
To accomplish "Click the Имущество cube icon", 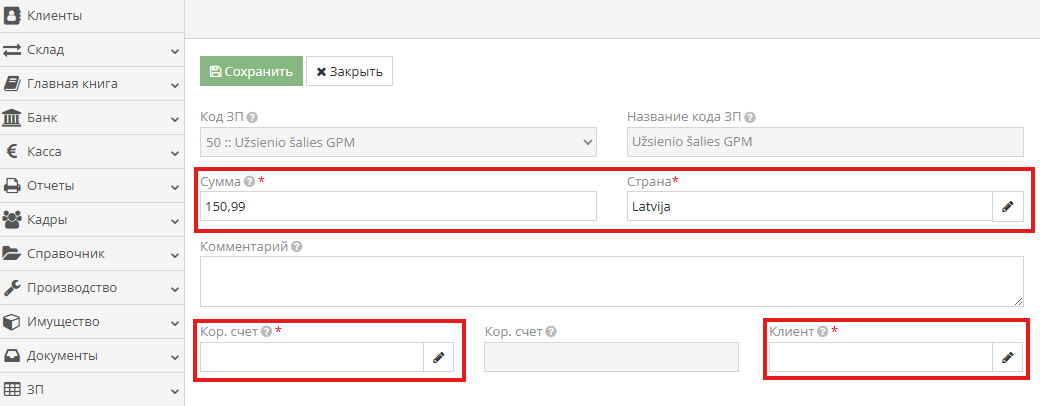I will tap(12, 322).
